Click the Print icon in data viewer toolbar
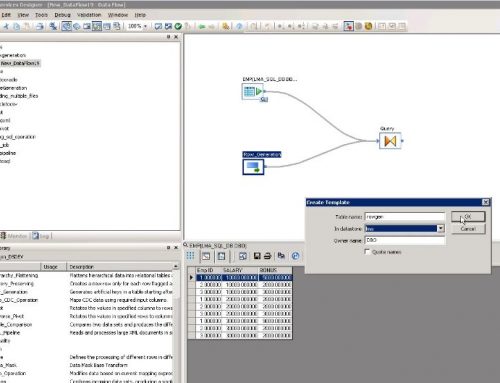 267,256
